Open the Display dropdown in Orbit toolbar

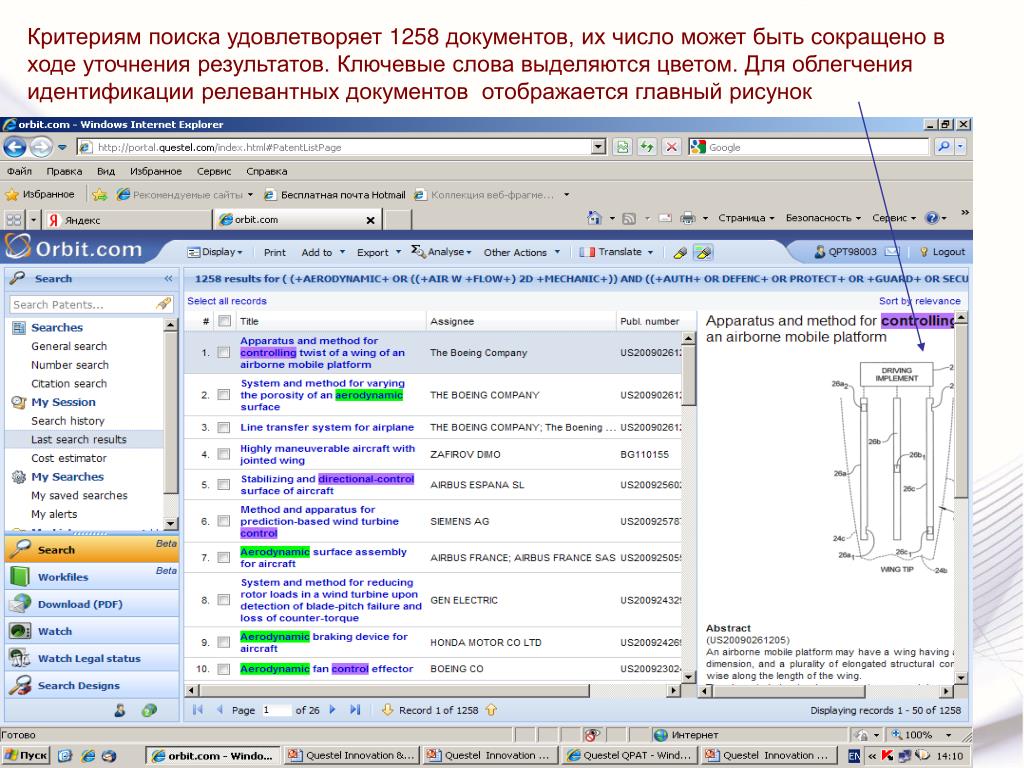215,252
